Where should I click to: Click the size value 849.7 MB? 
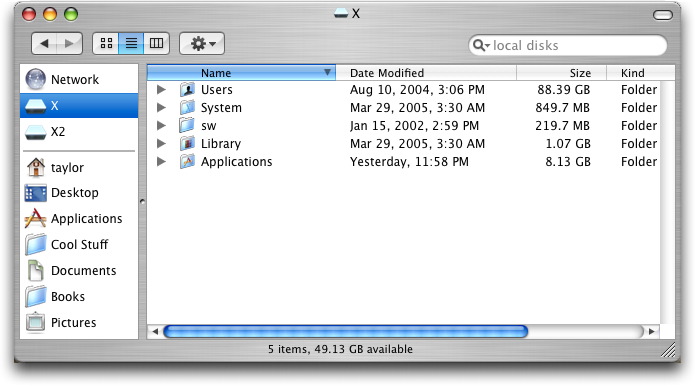pyautogui.click(x=562, y=108)
